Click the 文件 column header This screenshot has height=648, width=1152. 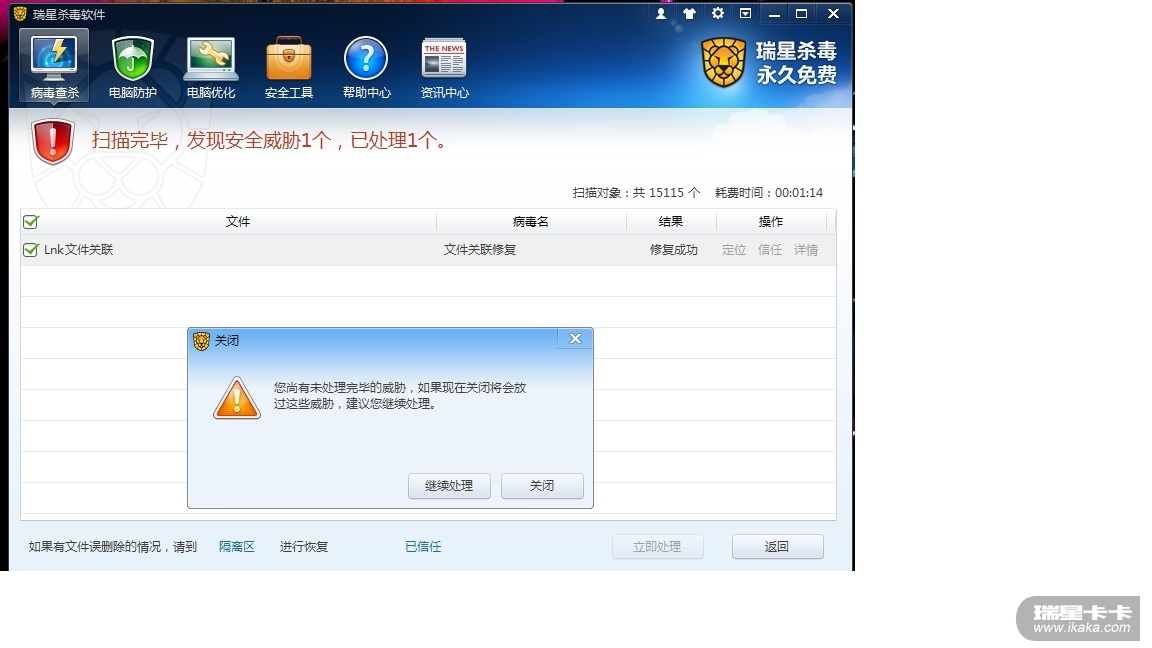pos(237,222)
